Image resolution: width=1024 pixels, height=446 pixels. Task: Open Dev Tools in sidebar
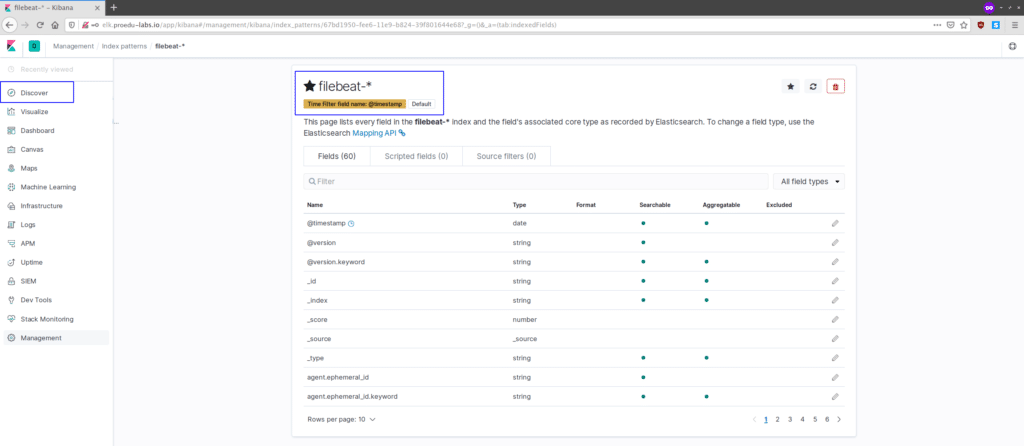[36, 300]
